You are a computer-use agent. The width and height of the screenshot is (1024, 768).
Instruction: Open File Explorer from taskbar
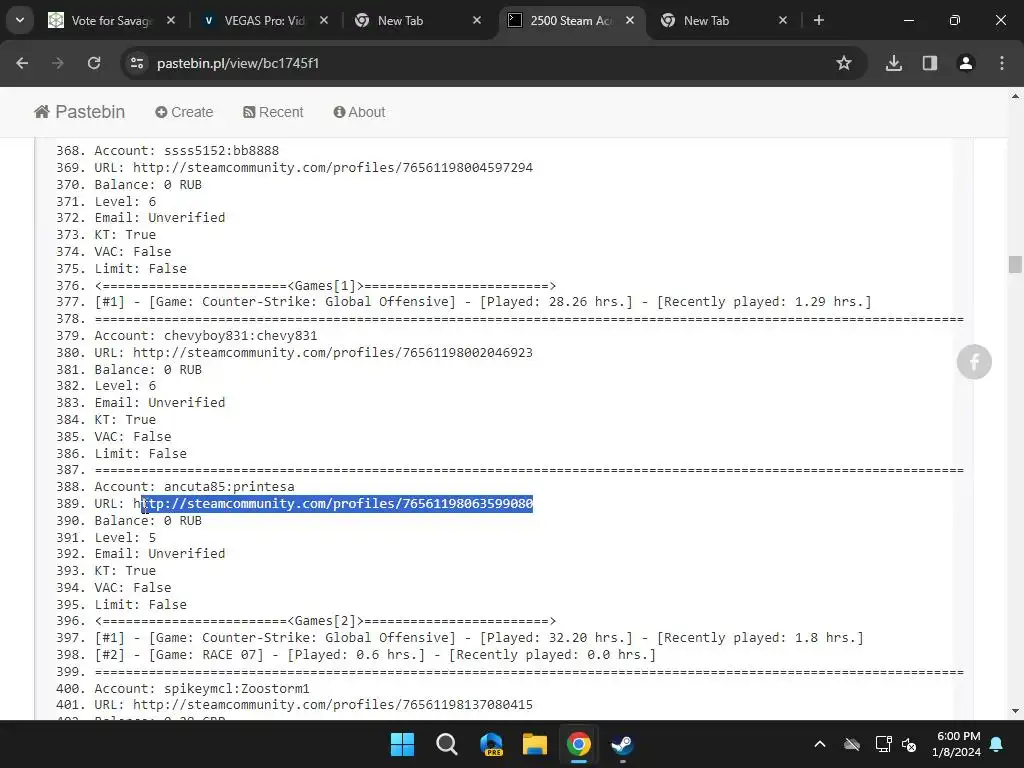[x=535, y=744]
